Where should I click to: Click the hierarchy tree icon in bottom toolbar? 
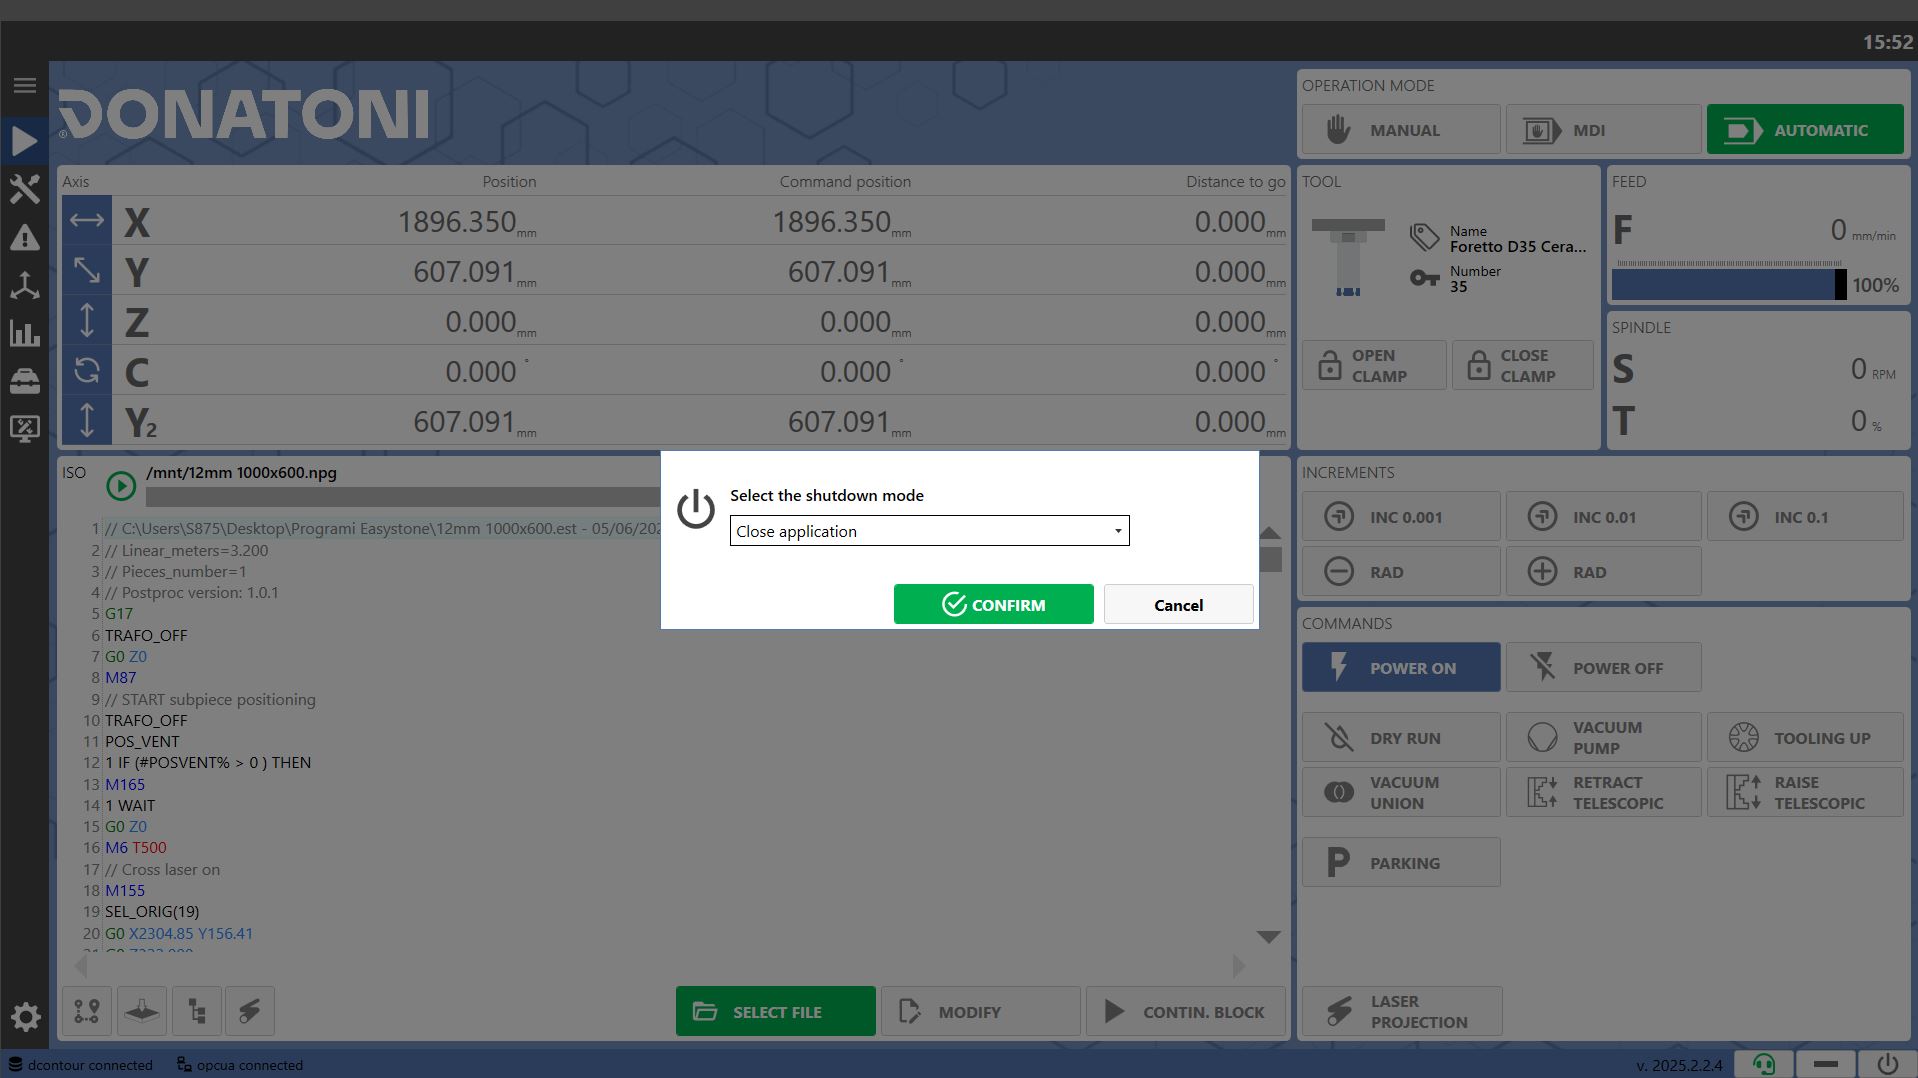(197, 1011)
